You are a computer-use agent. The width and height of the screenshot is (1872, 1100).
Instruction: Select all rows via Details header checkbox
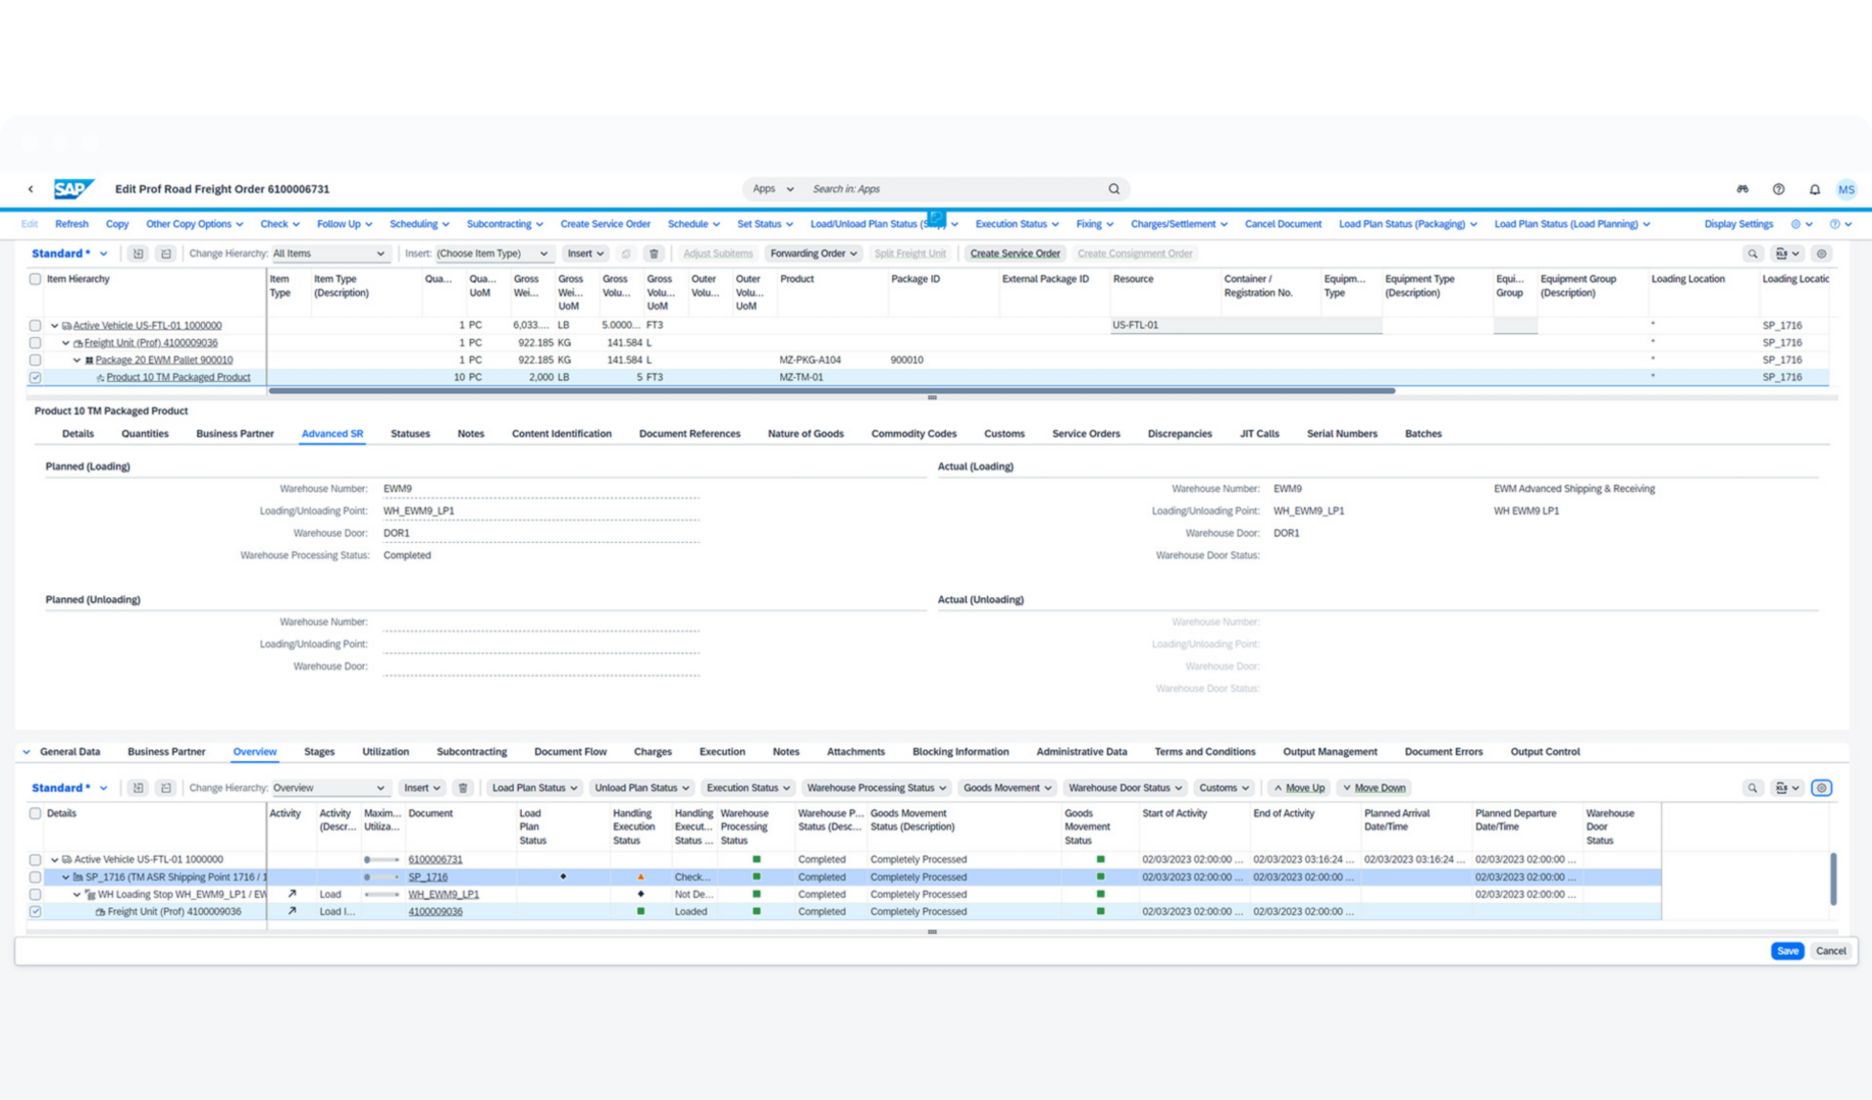pos(35,814)
